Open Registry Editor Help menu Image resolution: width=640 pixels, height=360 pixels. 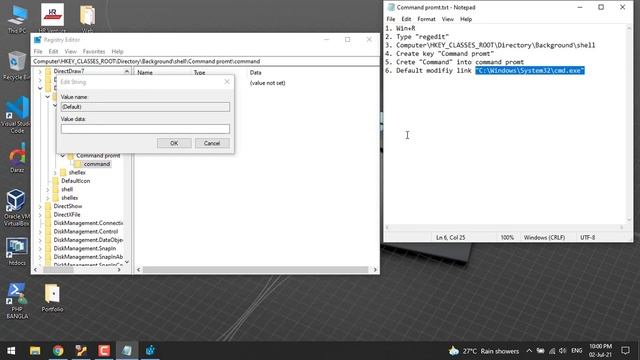(117, 51)
